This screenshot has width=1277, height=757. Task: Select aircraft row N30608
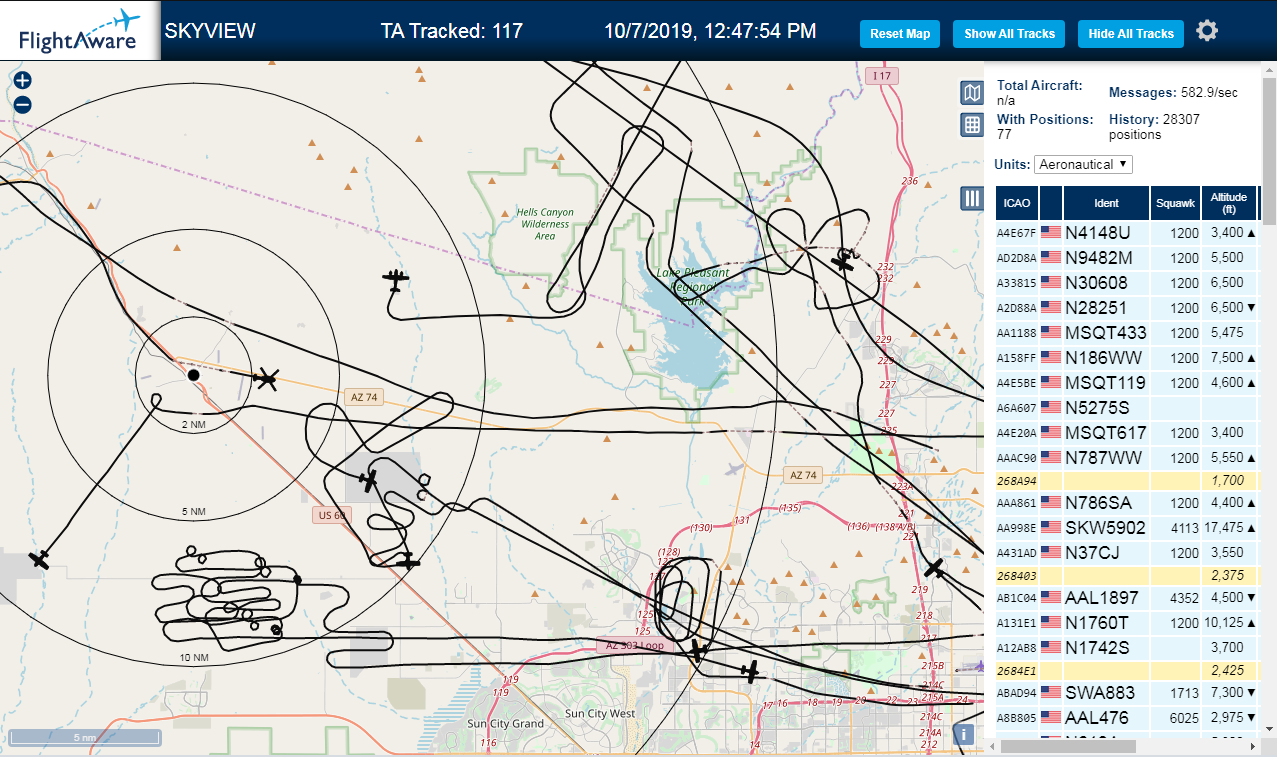(1126, 283)
